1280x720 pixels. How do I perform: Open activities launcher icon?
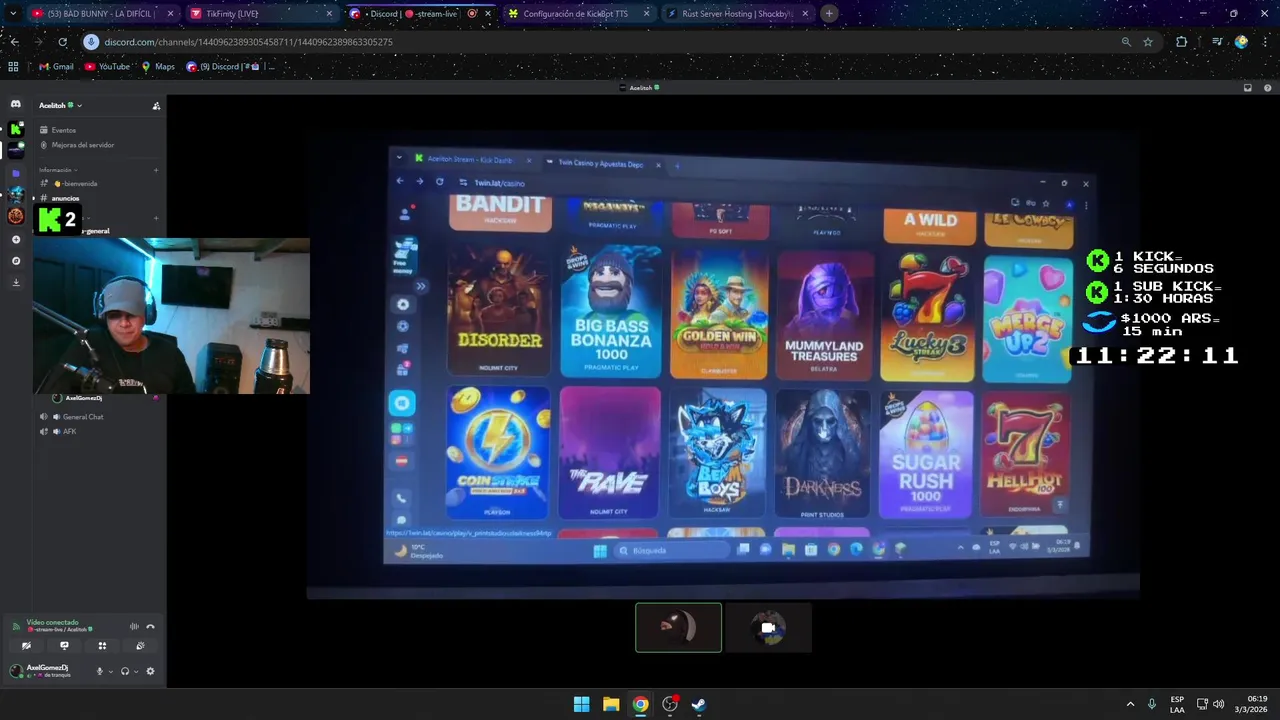click(102, 646)
